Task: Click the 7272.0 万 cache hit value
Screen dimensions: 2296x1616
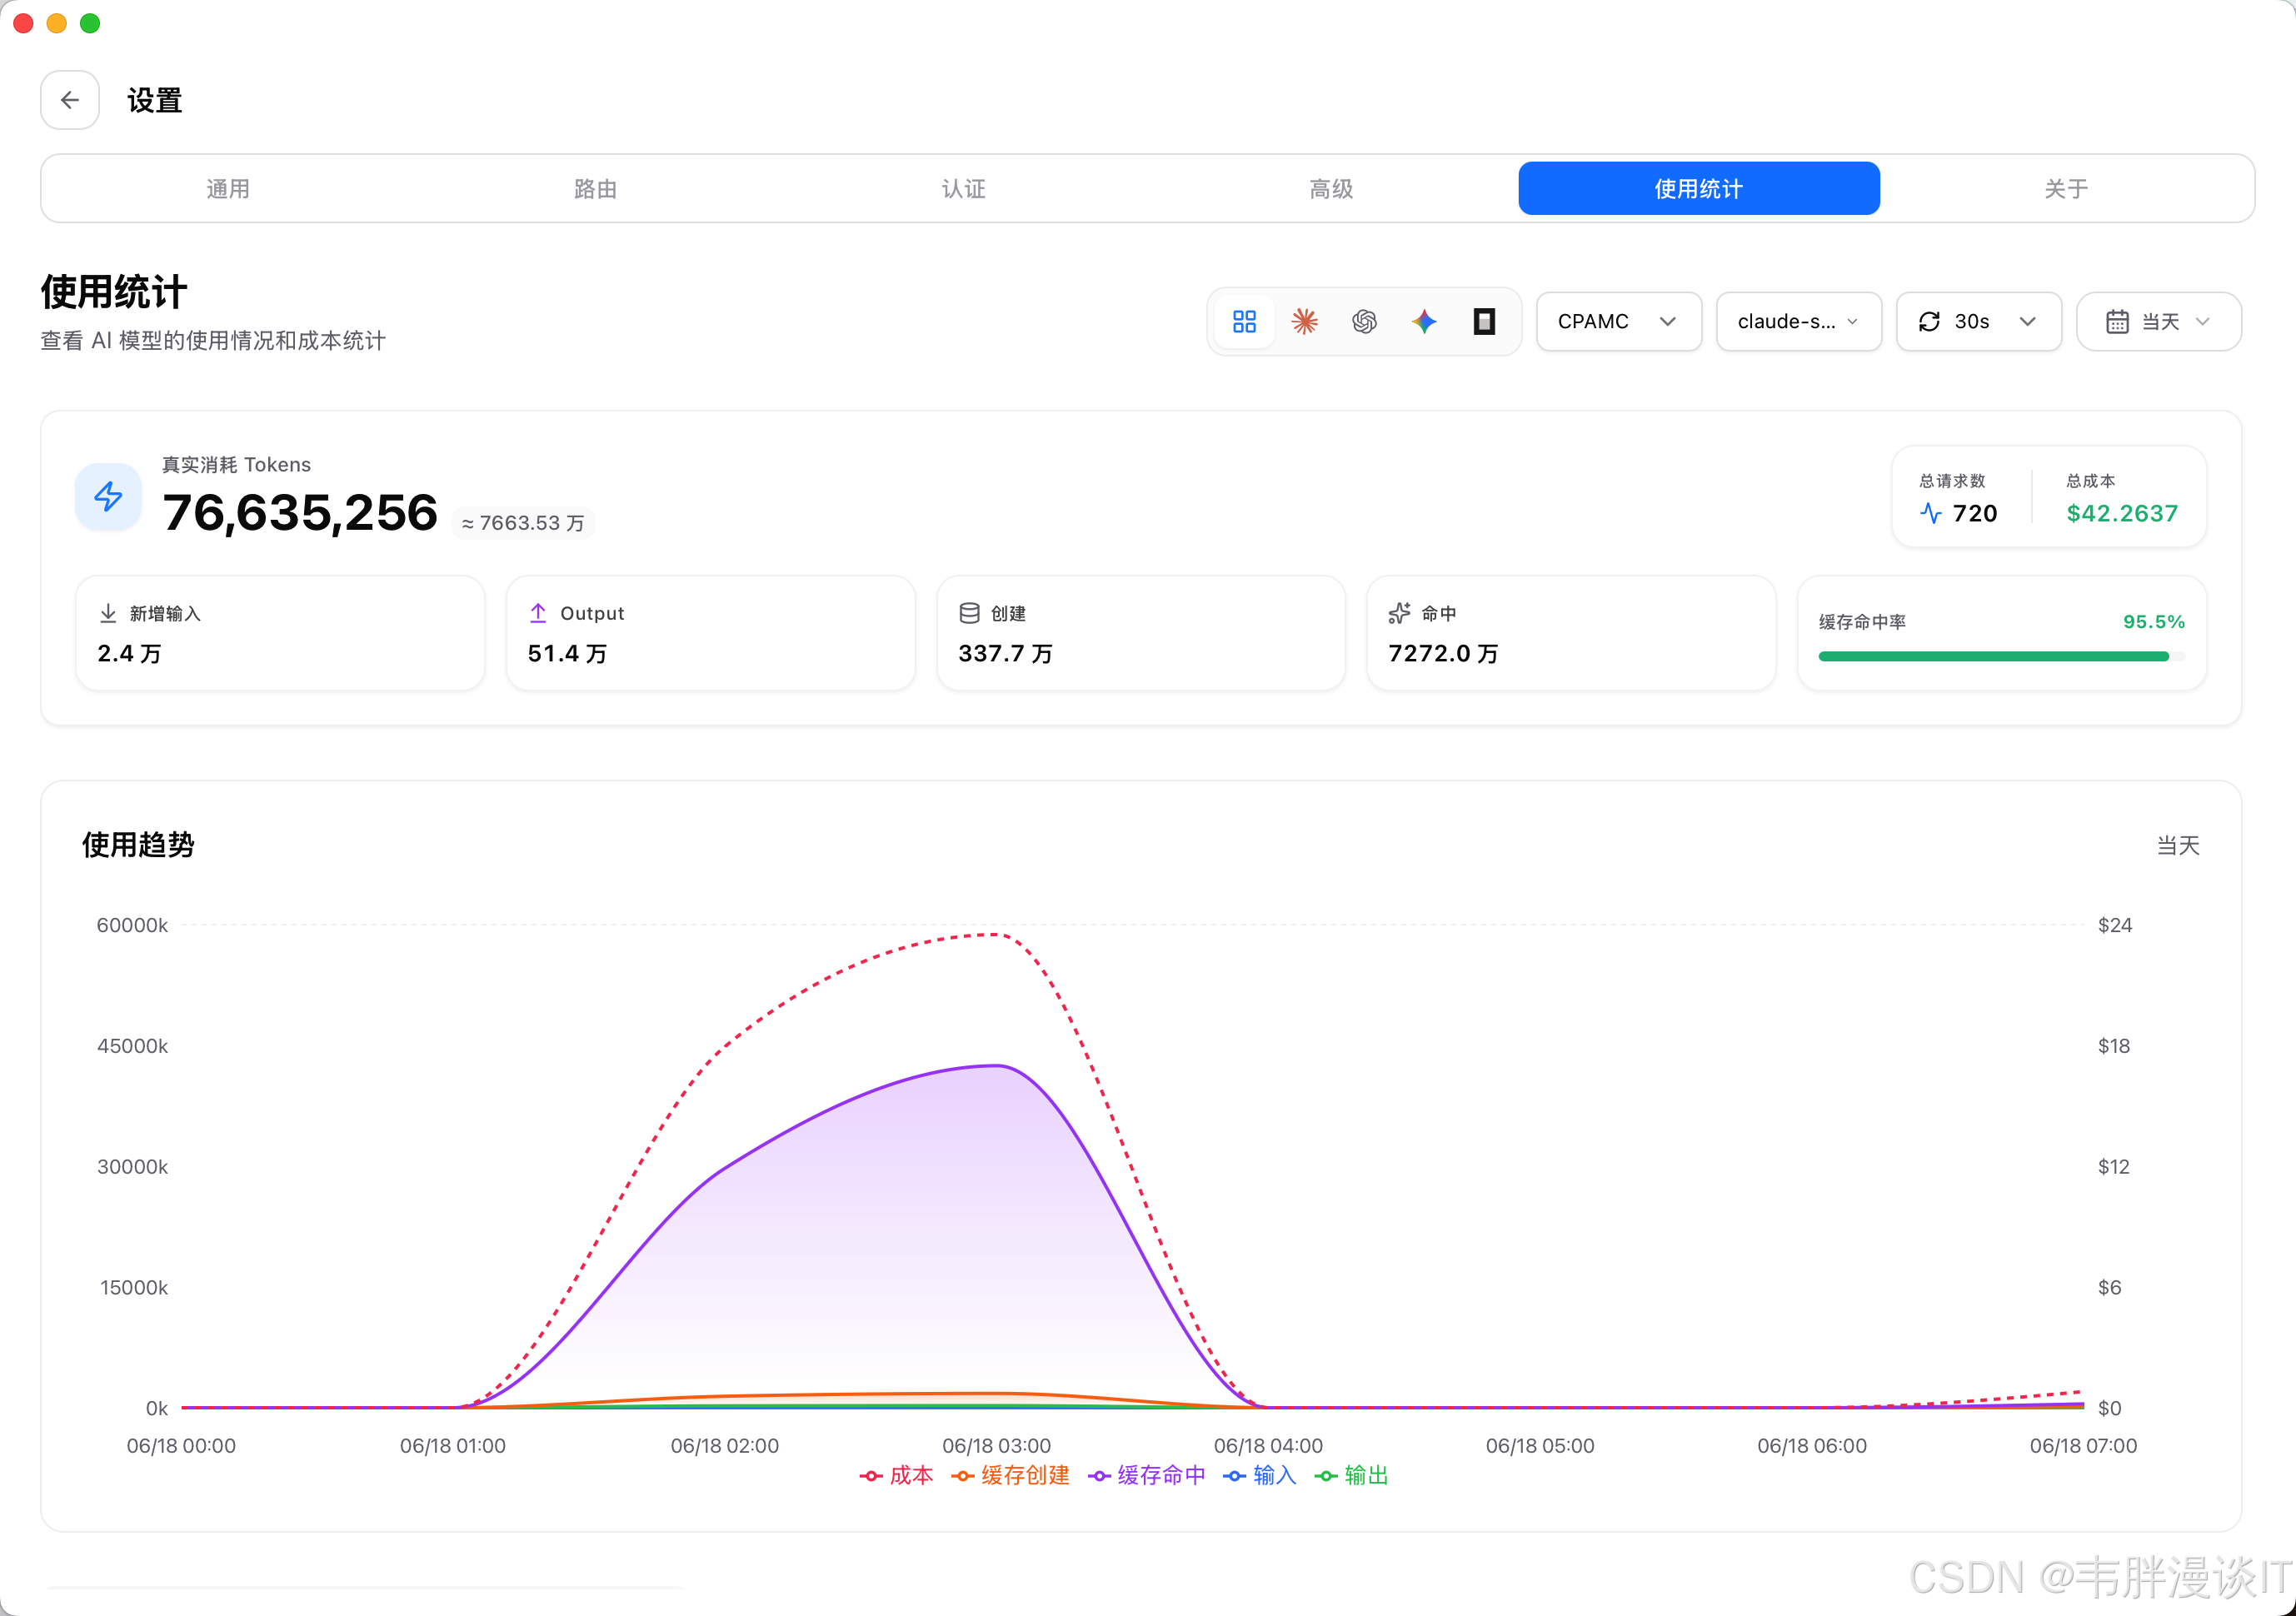Action: point(1443,653)
